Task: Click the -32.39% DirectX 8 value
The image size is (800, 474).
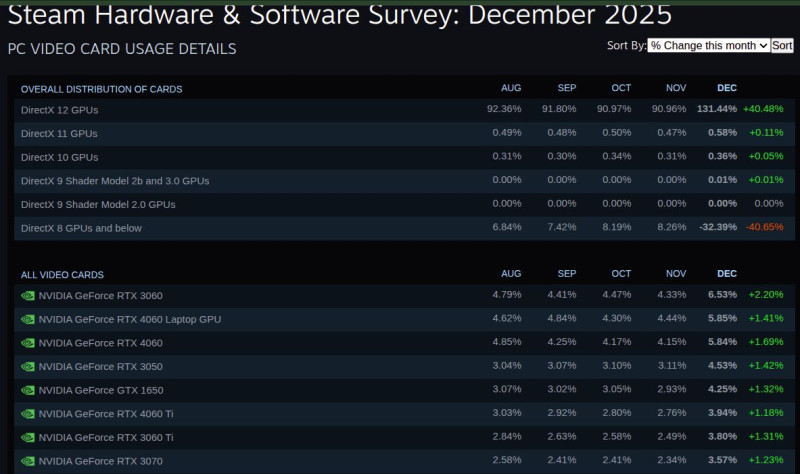Action: [x=718, y=227]
